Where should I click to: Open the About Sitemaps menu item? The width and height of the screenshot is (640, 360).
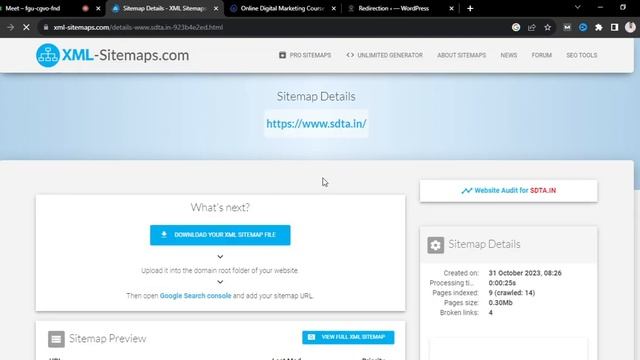pyautogui.click(x=462, y=55)
